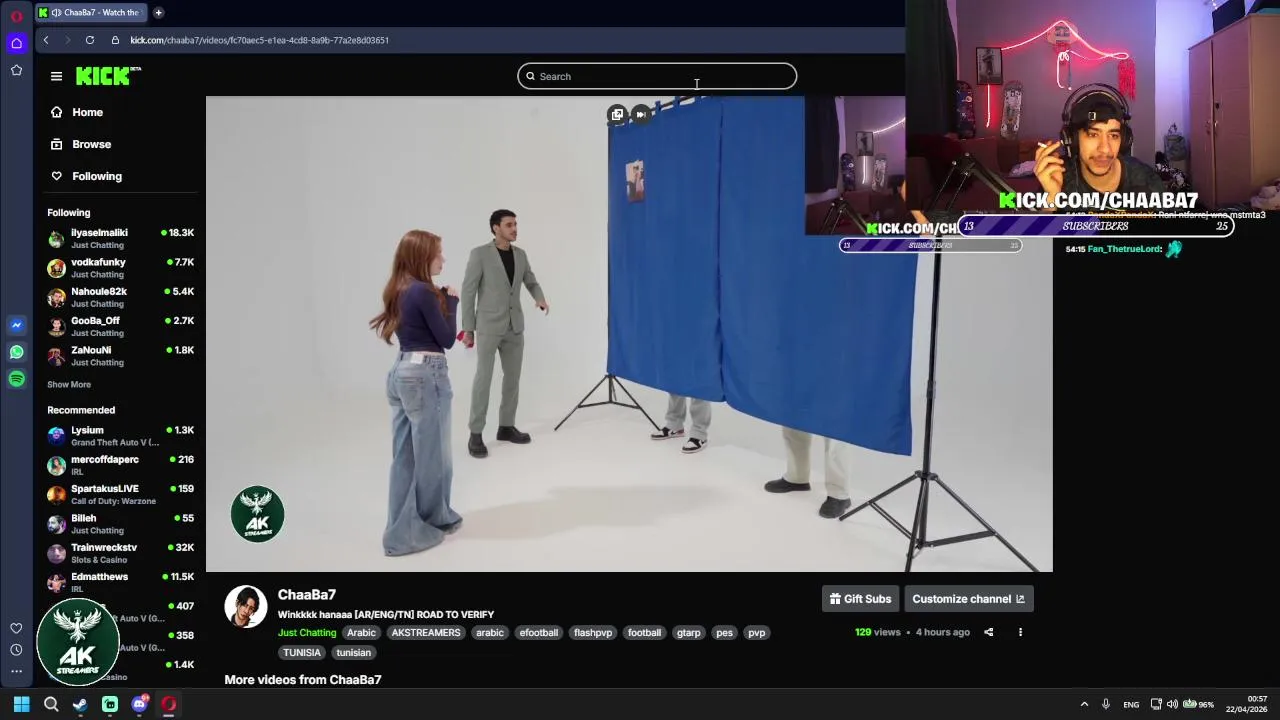Open WhatsApp in Opera sidebar

pyautogui.click(x=16, y=352)
